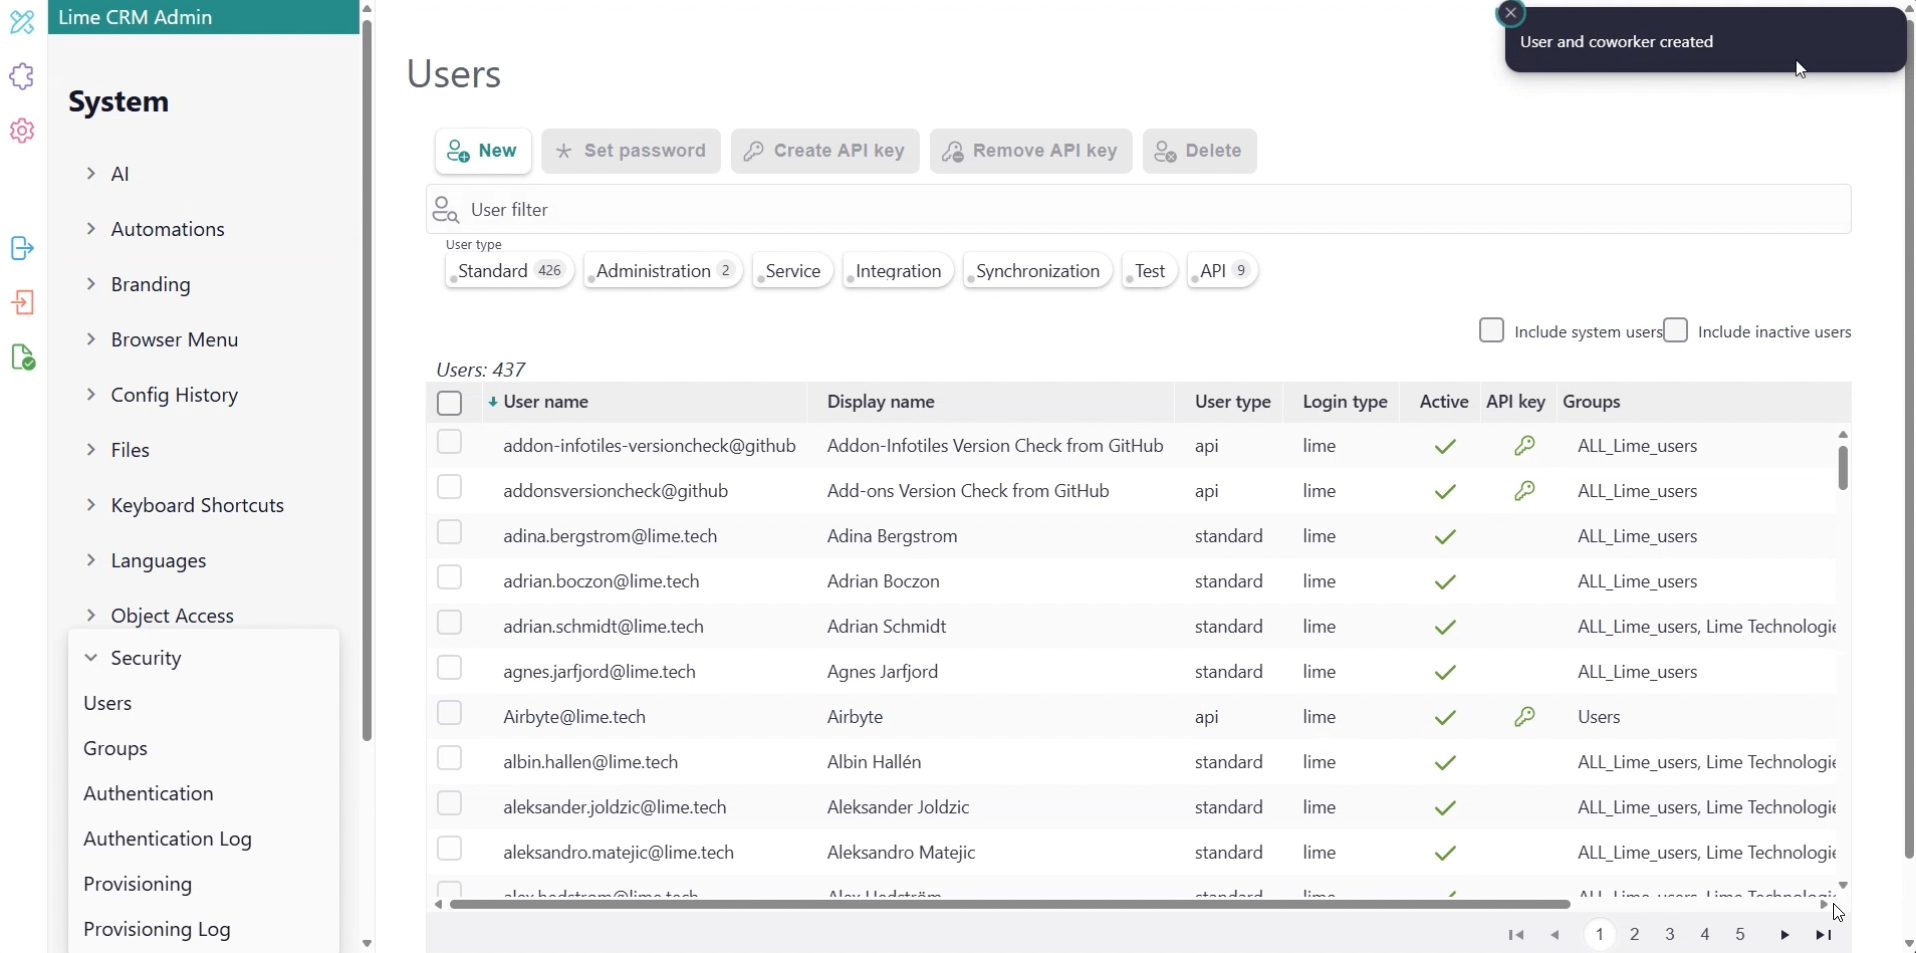This screenshot has height=953, width=1916.
Task: Open the Groups page under Security
Action: coord(116,748)
